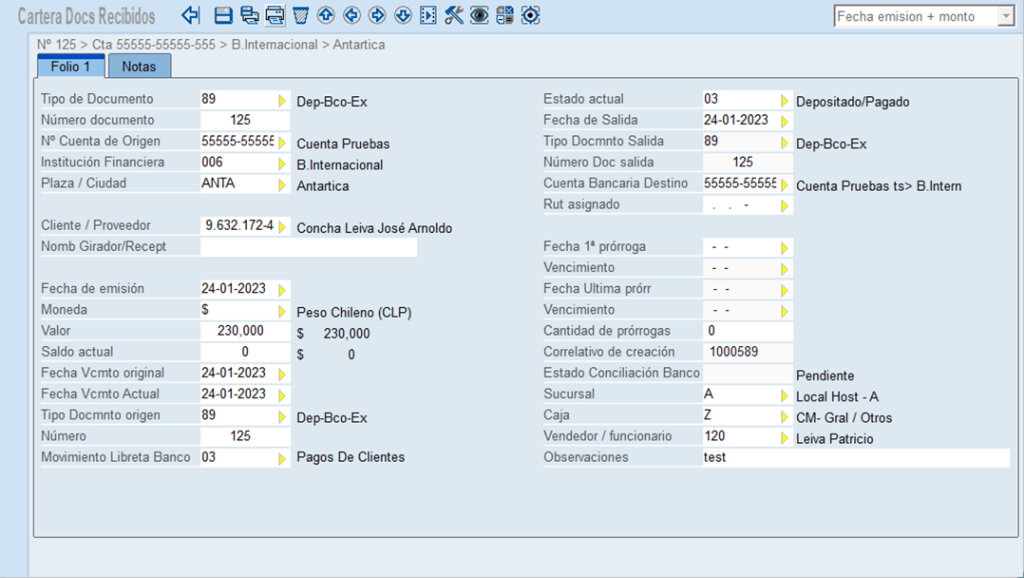Click the save floppy disk icon
The height and width of the screenshot is (578, 1024).
click(x=223, y=15)
